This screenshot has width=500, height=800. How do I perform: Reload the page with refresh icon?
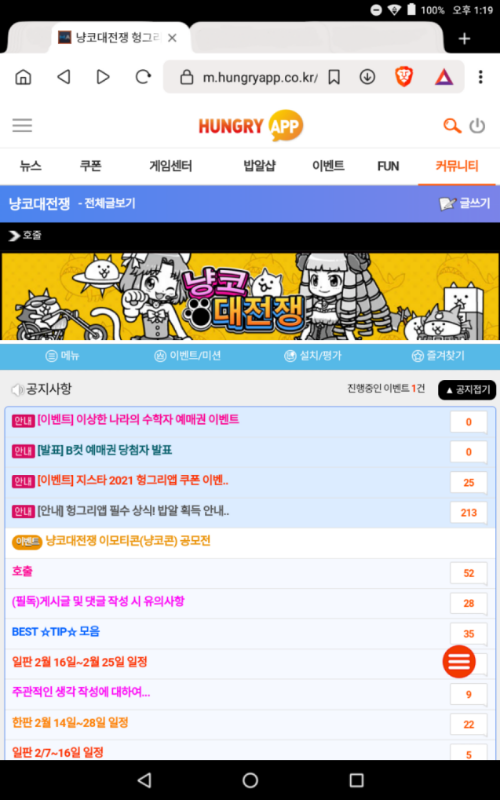(143, 77)
